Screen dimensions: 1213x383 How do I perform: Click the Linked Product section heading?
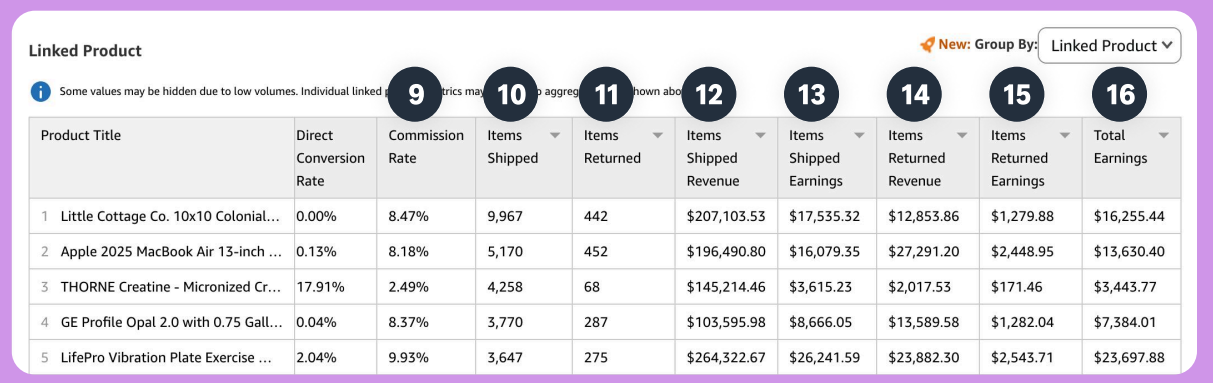[85, 50]
